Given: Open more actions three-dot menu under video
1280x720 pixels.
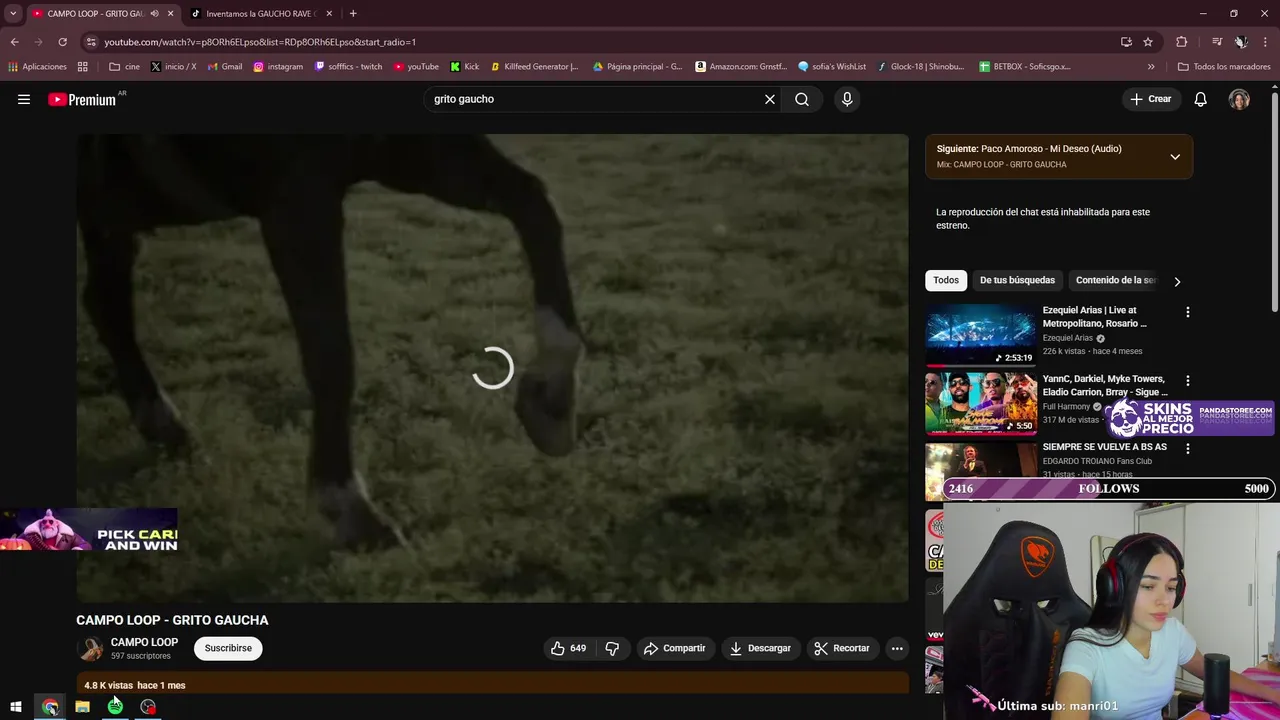Looking at the screenshot, I should tap(897, 648).
